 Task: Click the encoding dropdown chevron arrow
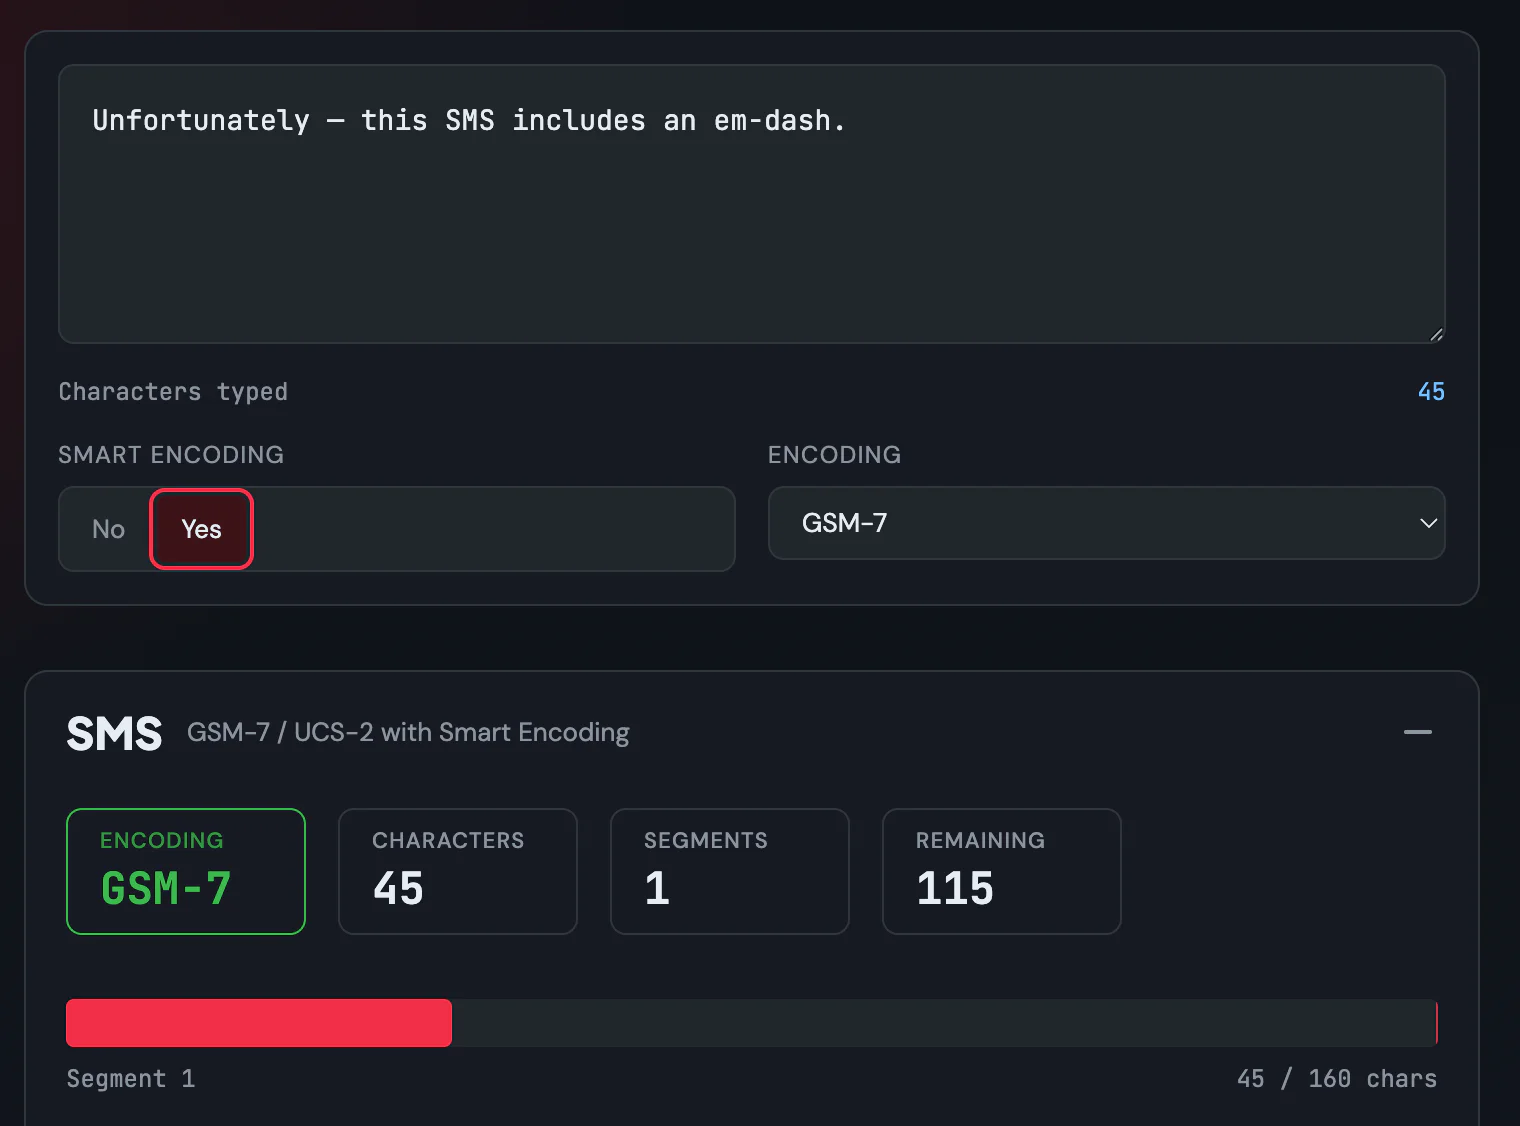(1428, 523)
